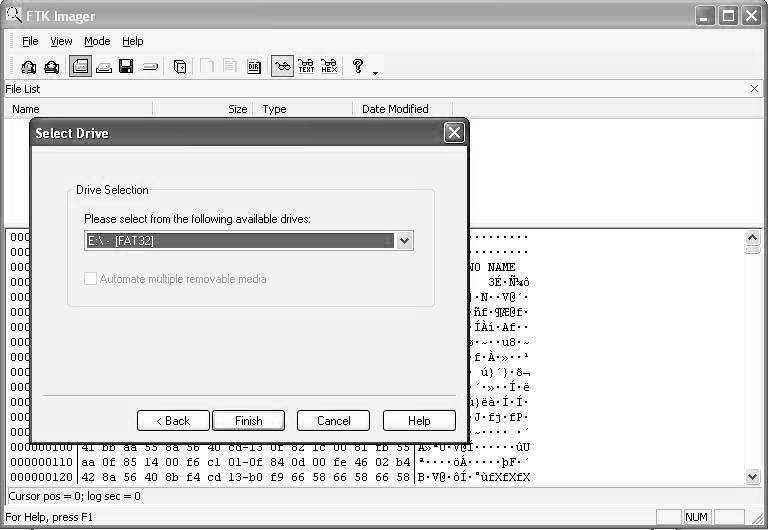Screen dimensions: 768x530
Task: Open the Mode menu
Action: (97, 41)
